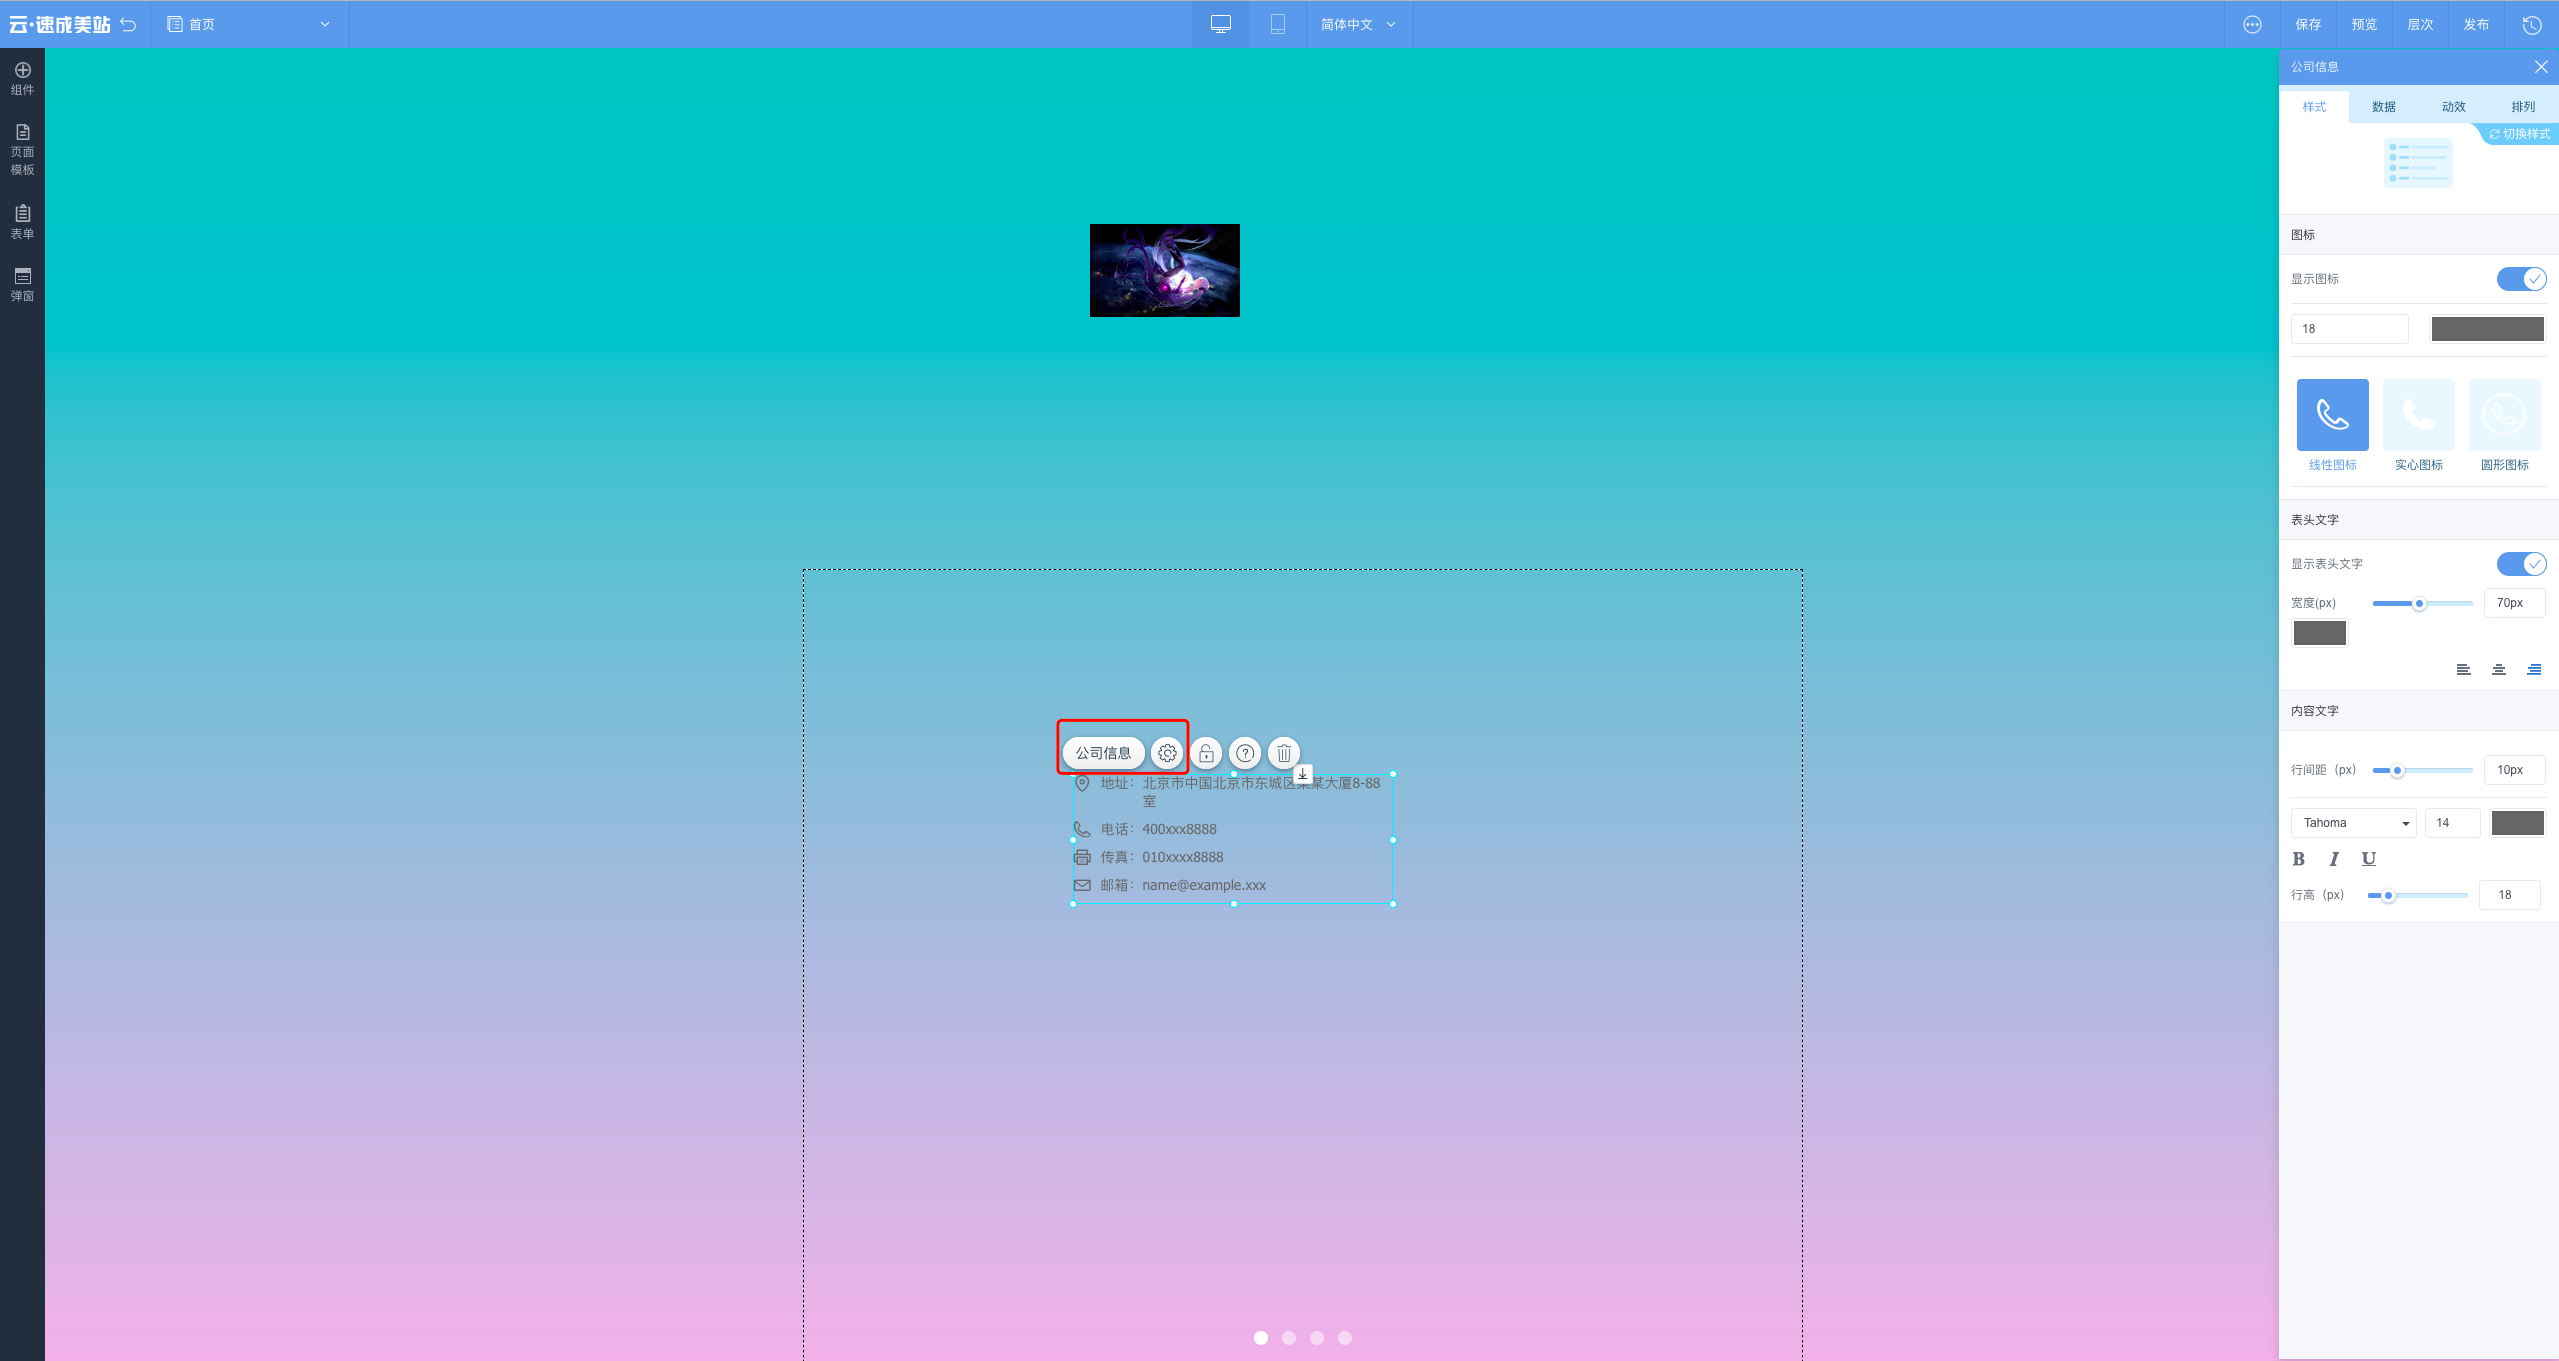
Task: Open the 首页 page selector dropdown
Action: coord(248,24)
